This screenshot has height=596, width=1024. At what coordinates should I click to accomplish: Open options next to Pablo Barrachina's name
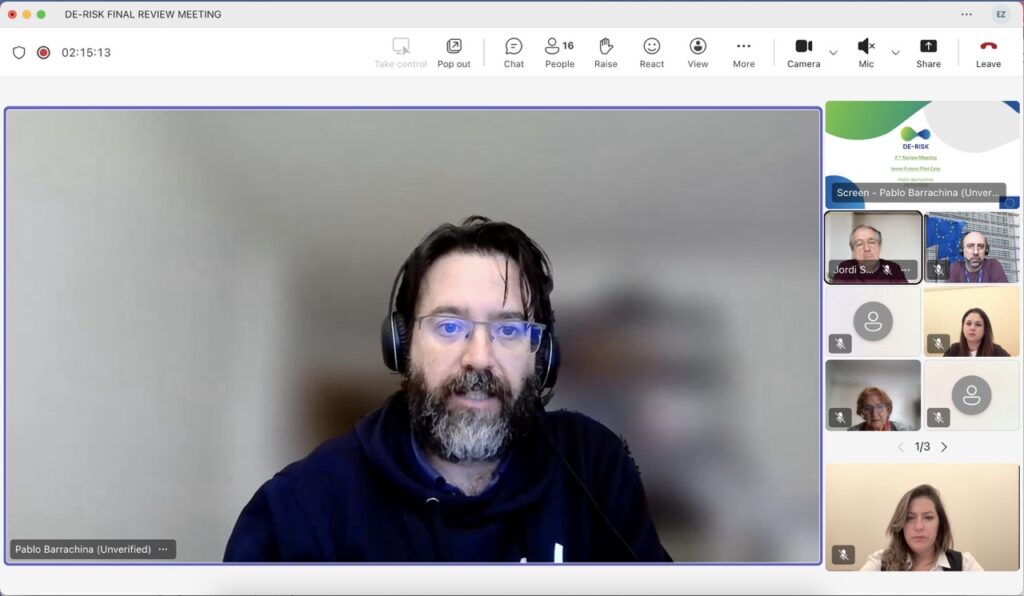point(163,549)
